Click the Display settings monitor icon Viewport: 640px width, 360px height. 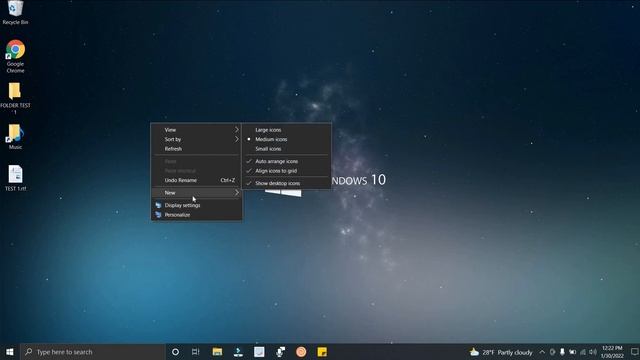click(158, 205)
